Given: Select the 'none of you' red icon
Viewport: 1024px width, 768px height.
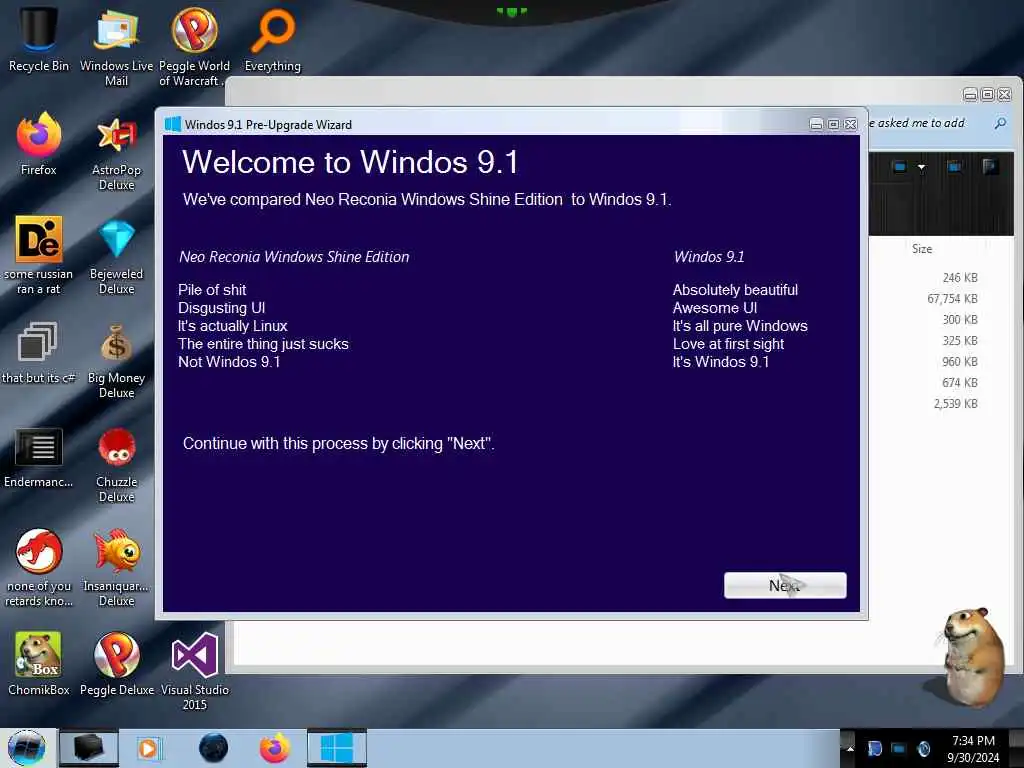Looking at the screenshot, I should (x=39, y=567).
